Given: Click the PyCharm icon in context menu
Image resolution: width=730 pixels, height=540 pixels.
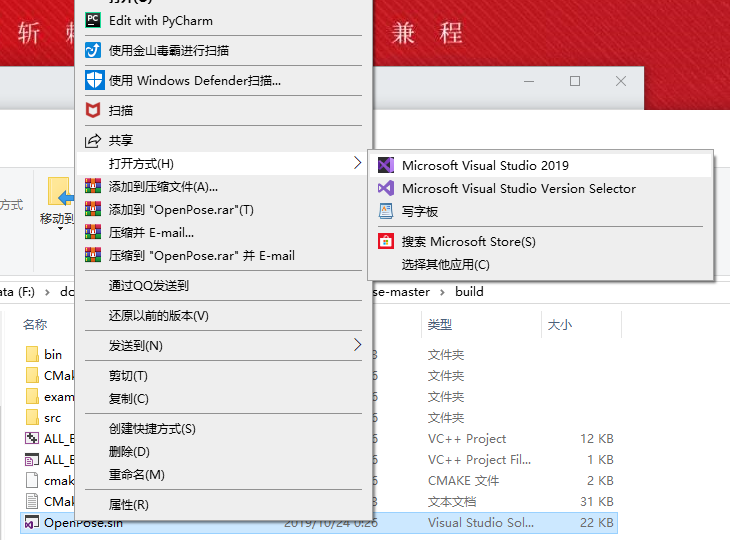Looking at the screenshot, I should pos(93,20).
